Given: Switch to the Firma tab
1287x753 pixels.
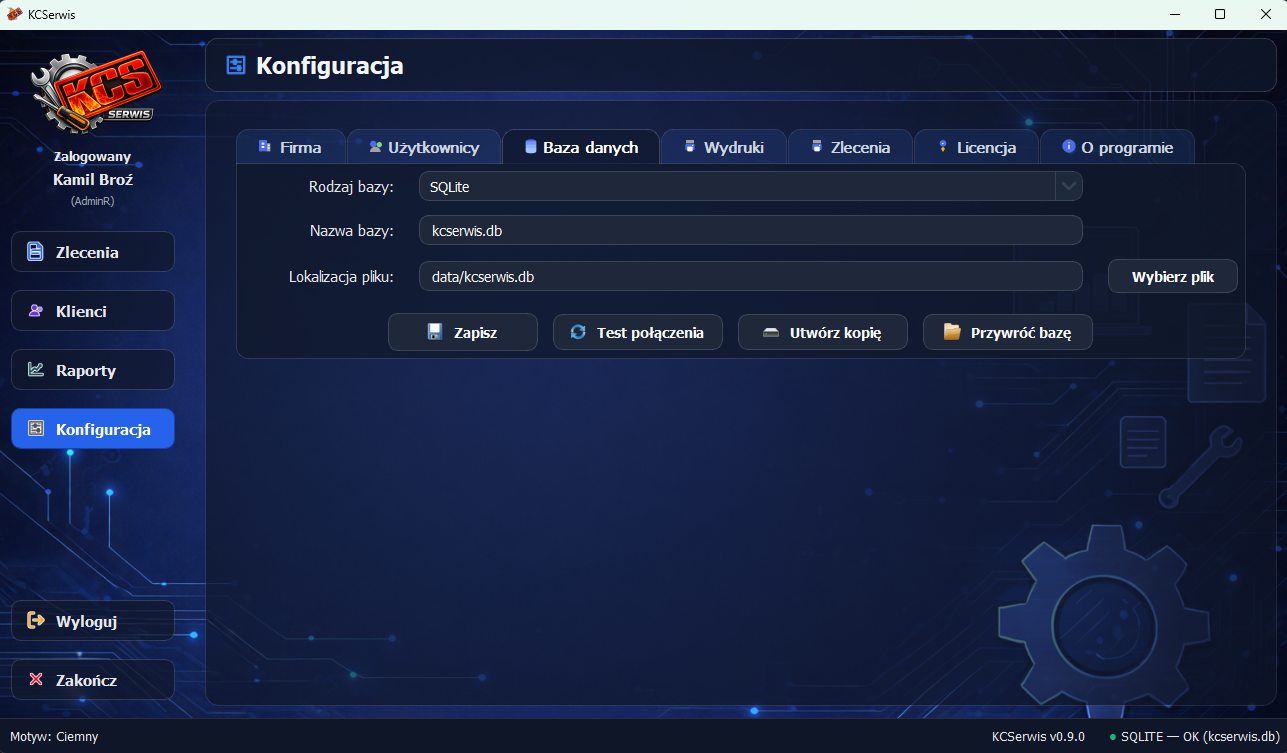Looking at the screenshot, I should coord(290,148).
